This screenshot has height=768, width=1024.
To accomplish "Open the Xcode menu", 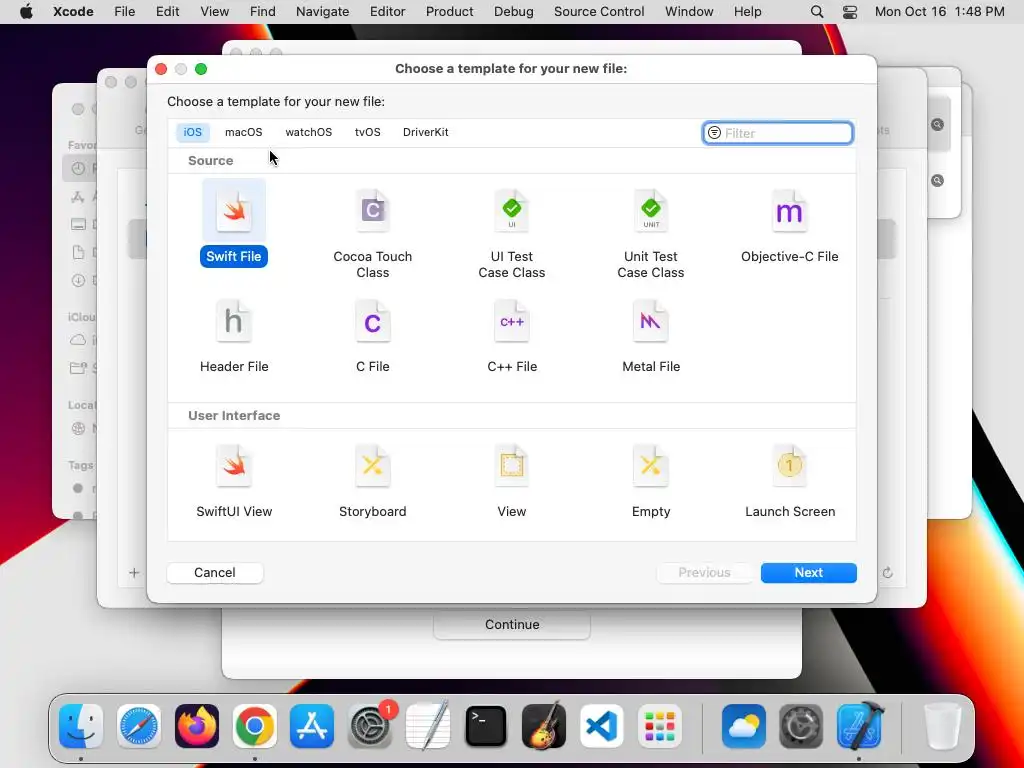I will pos(73,12).
